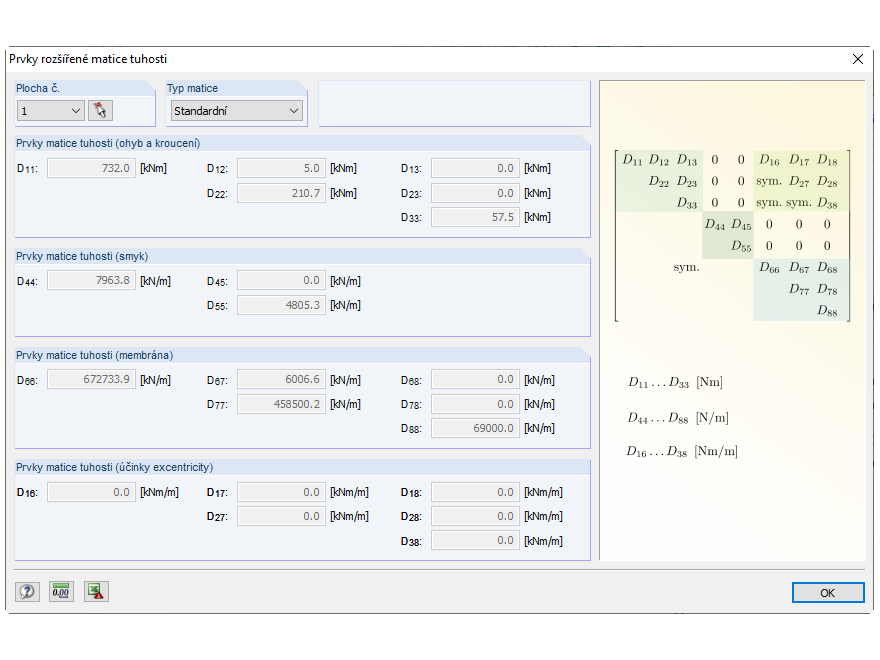Select the D67 field showing 6006.6

281,379
